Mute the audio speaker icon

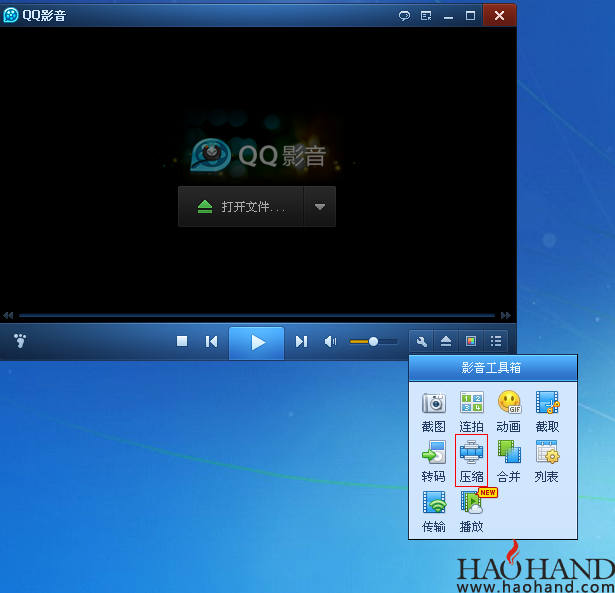coord(331,342)
